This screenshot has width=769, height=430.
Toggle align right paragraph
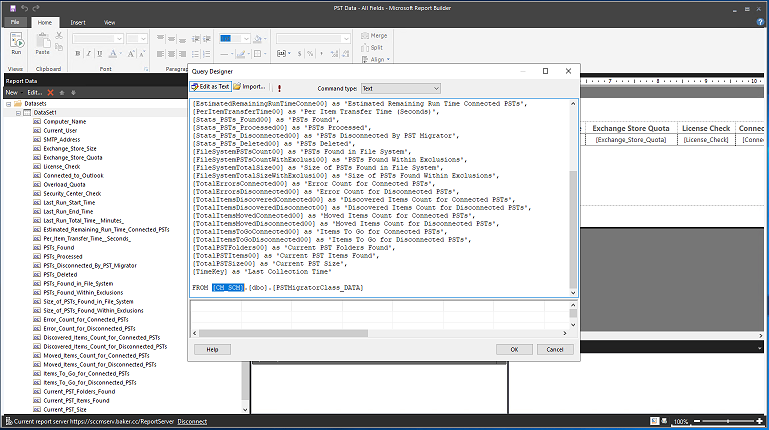pos(182,53)
